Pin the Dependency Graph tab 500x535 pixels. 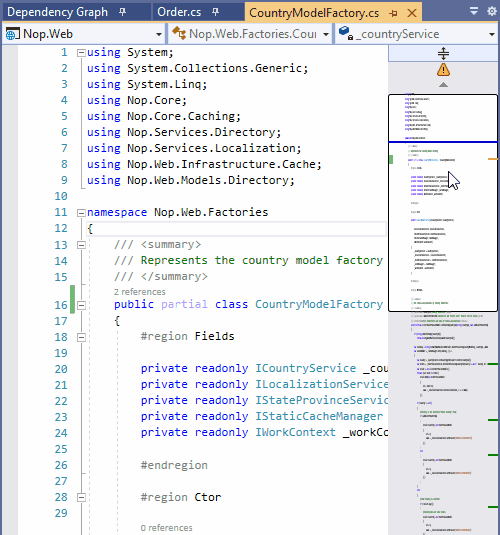click(123, 12)
